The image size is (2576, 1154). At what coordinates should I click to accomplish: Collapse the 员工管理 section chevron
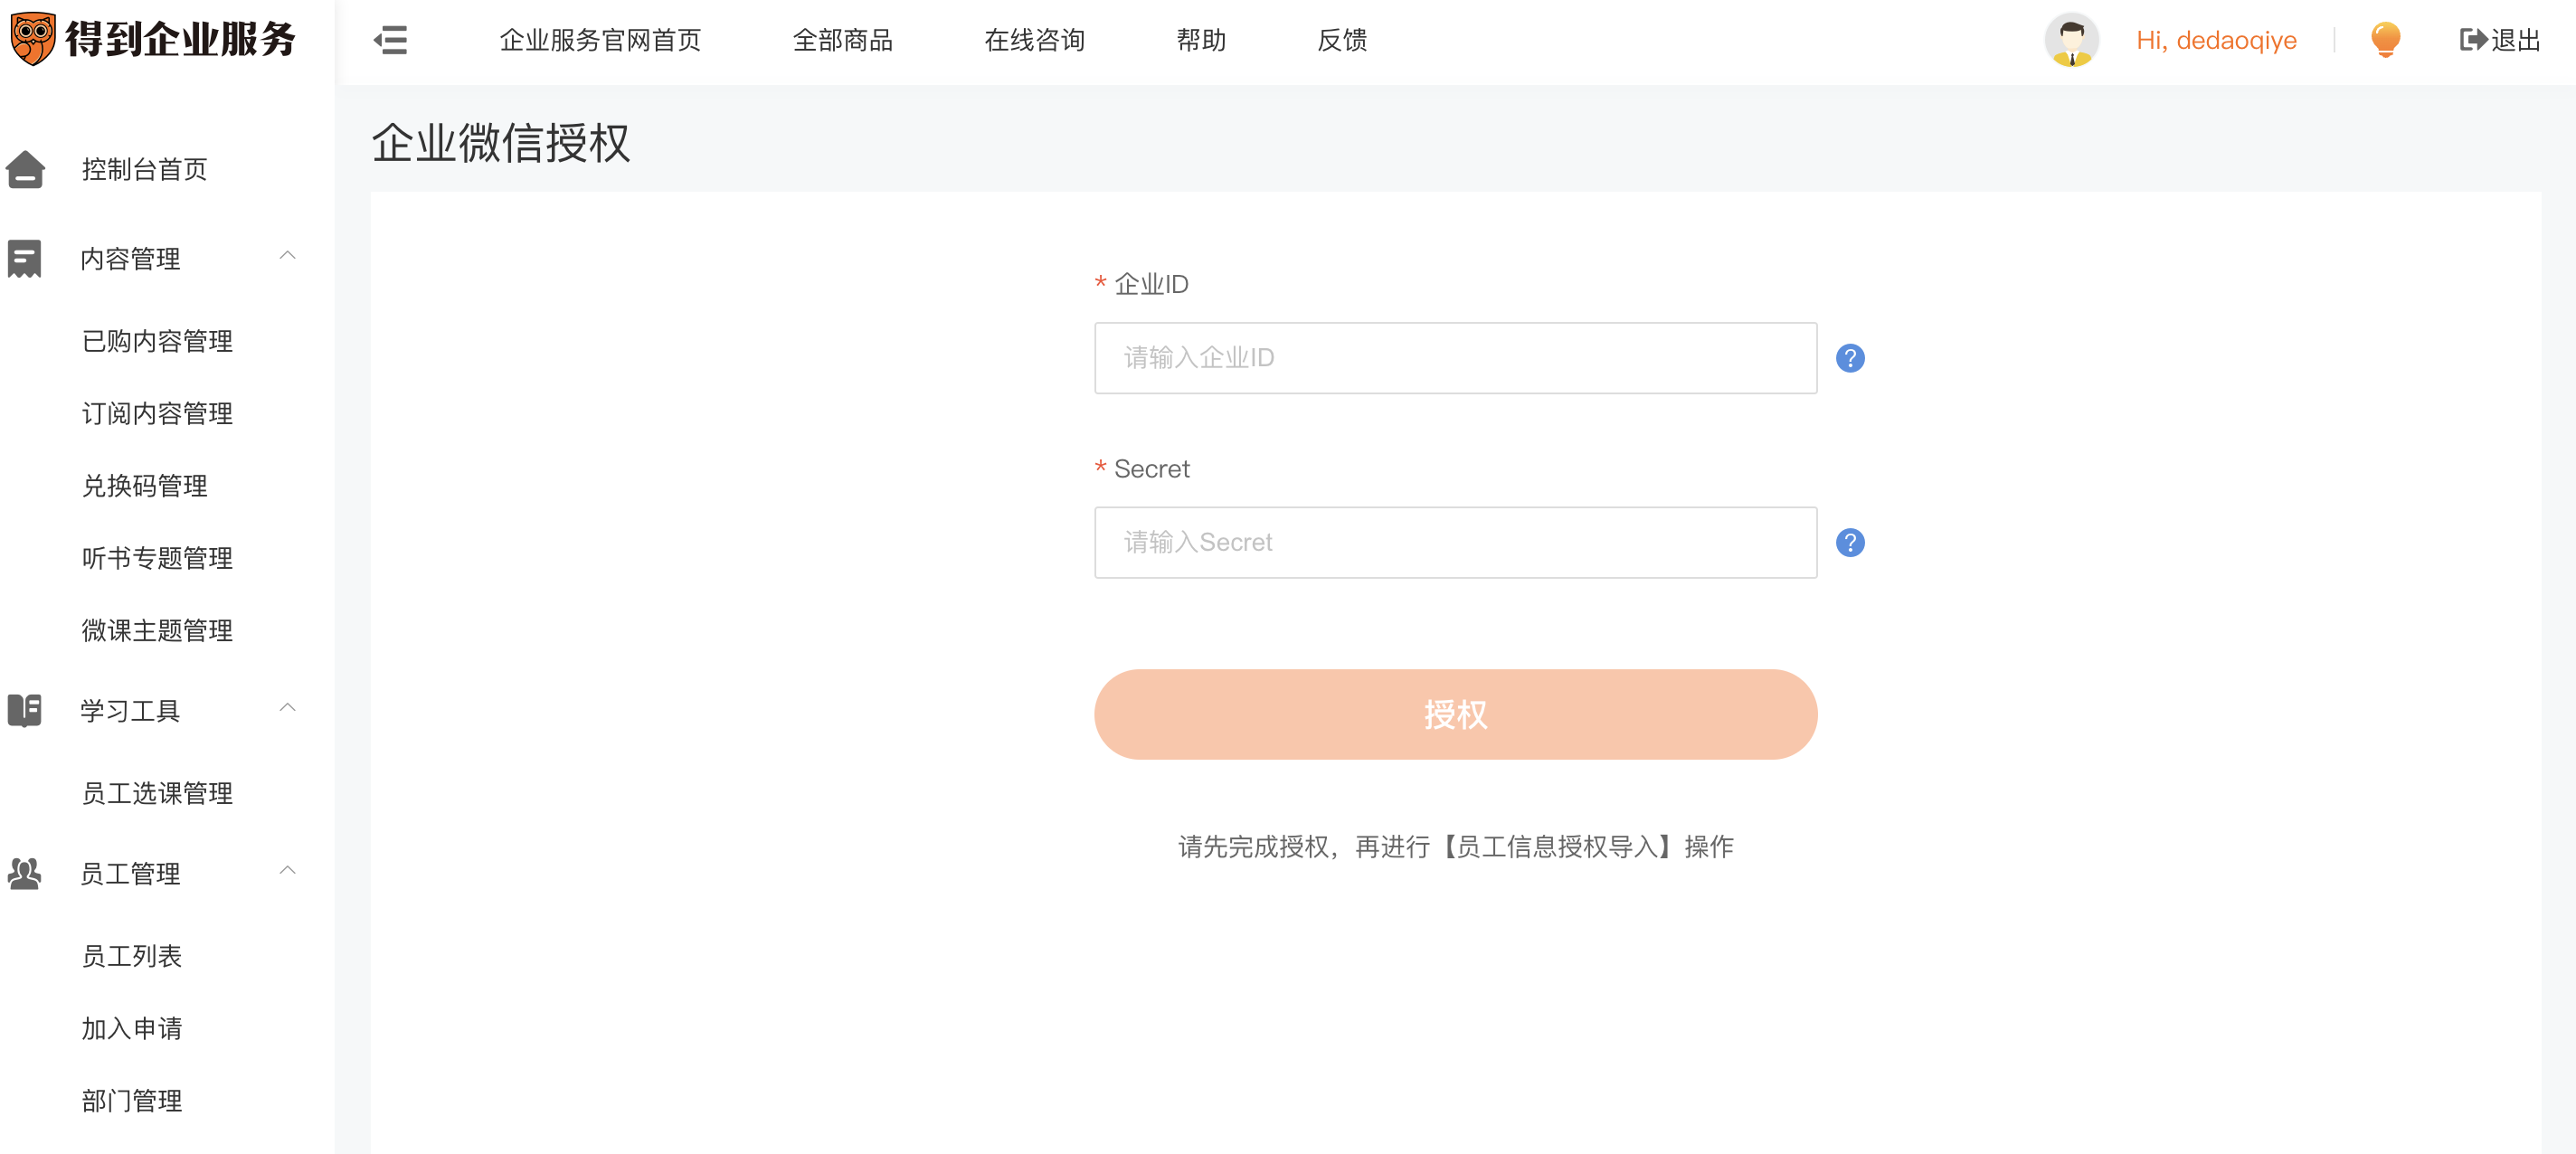[287, 871]
